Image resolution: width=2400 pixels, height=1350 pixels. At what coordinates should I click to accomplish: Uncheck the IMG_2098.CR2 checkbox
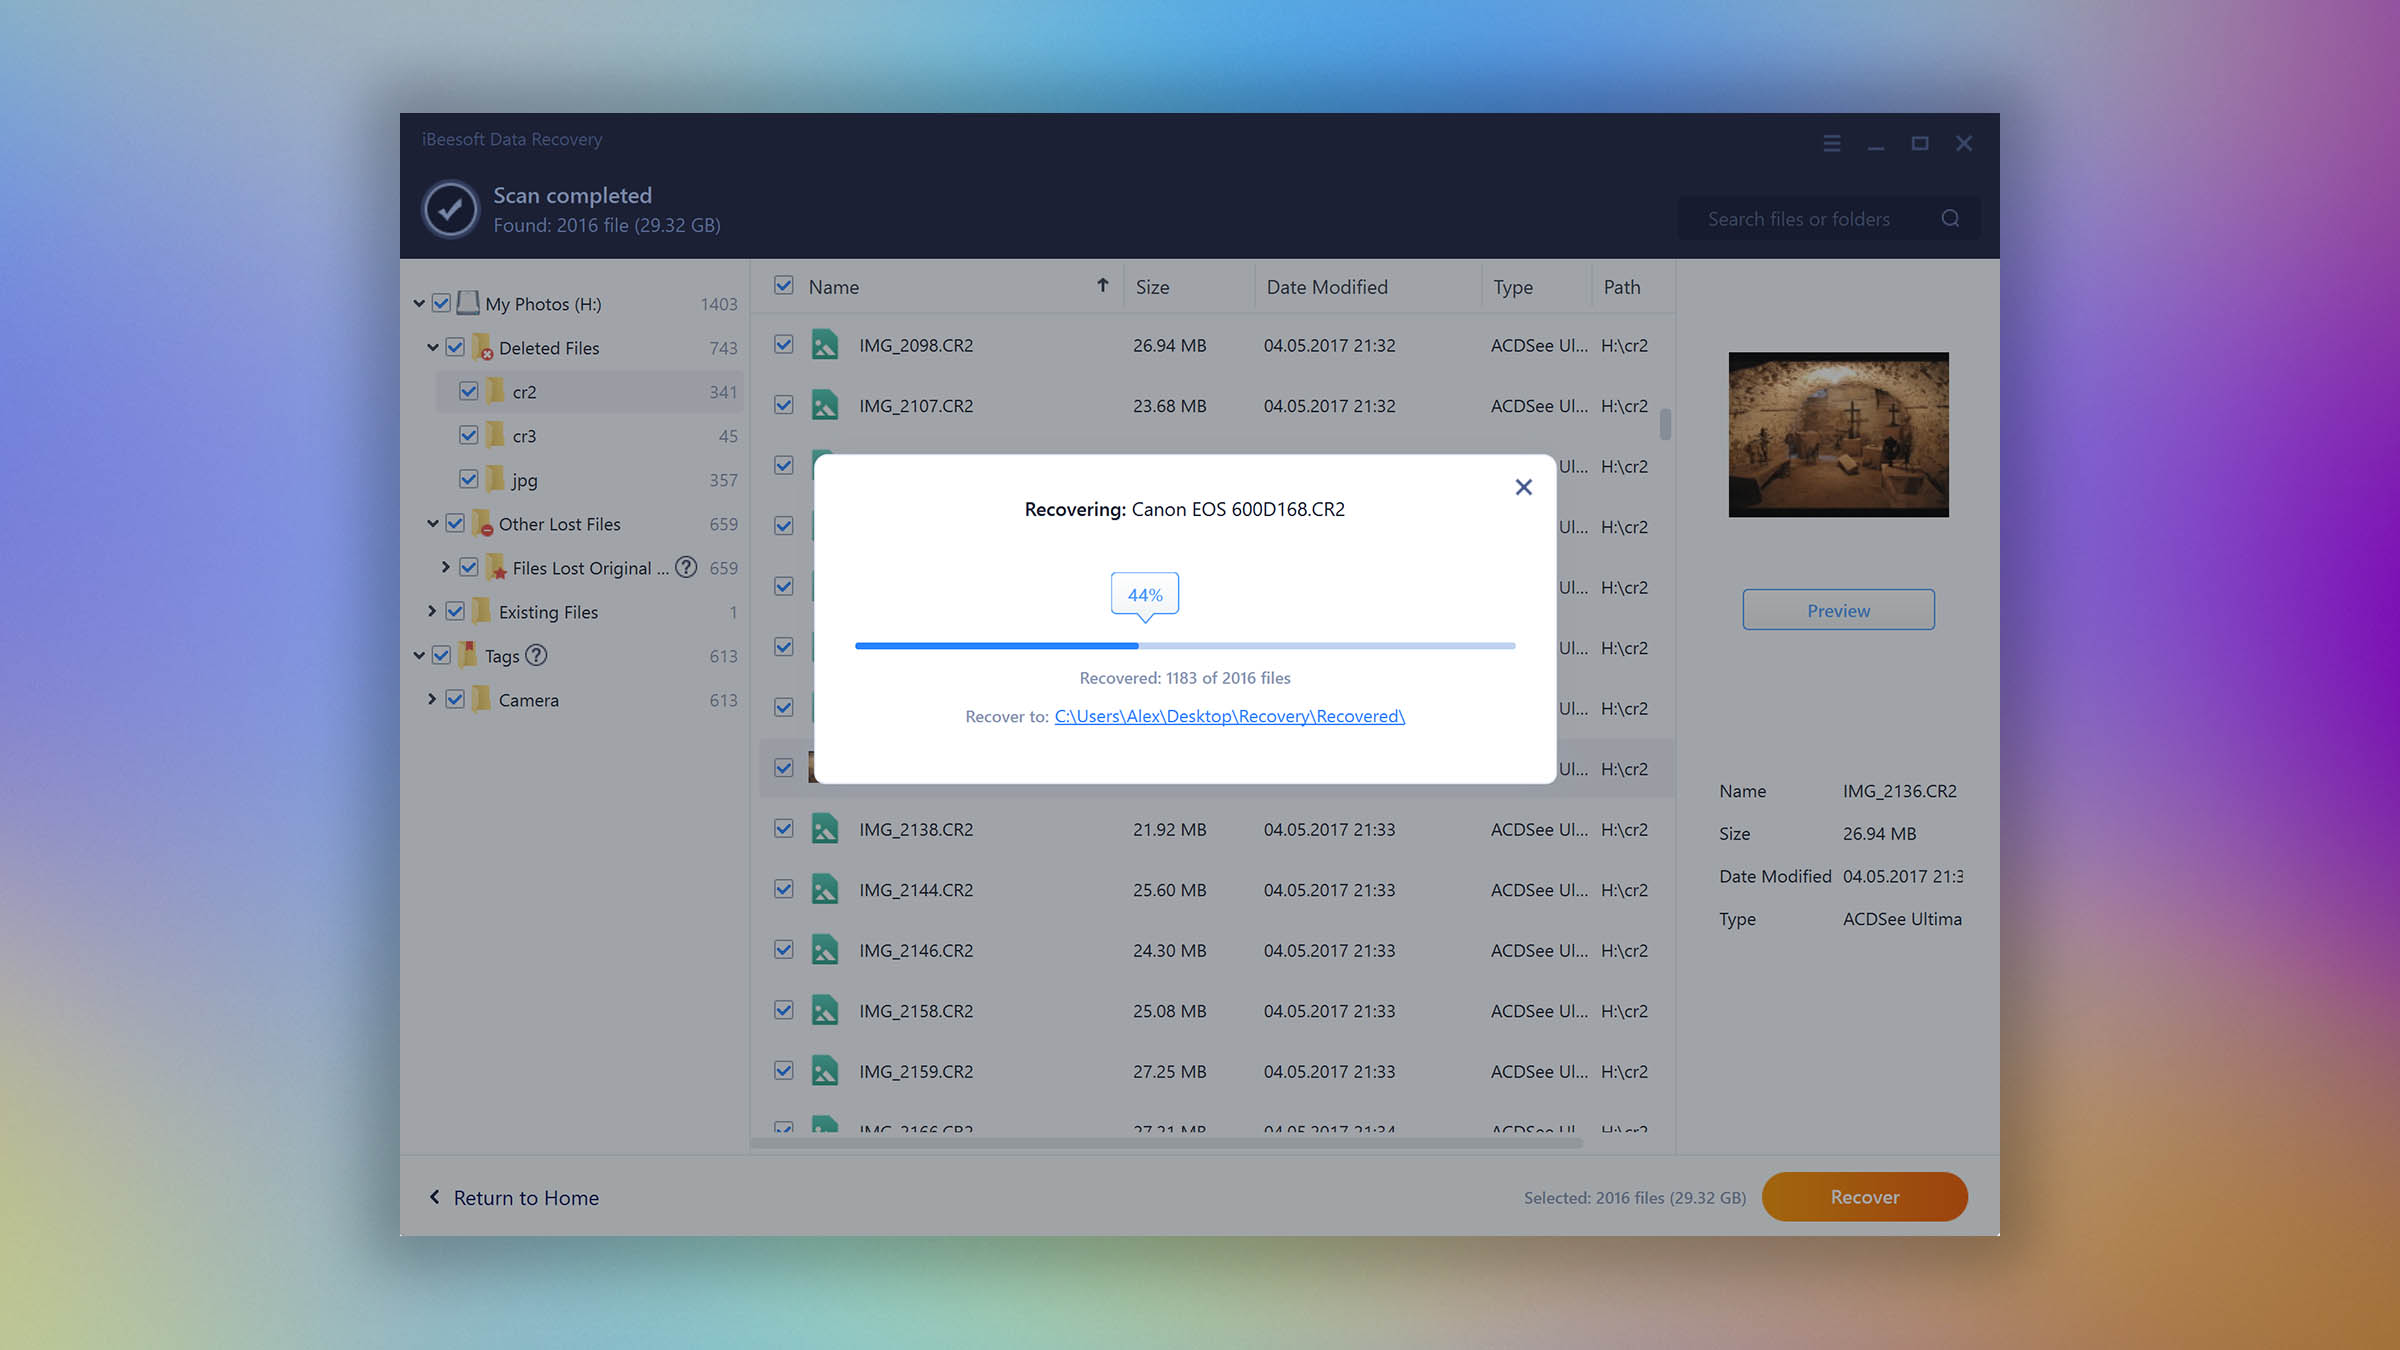tap(783, 344)
